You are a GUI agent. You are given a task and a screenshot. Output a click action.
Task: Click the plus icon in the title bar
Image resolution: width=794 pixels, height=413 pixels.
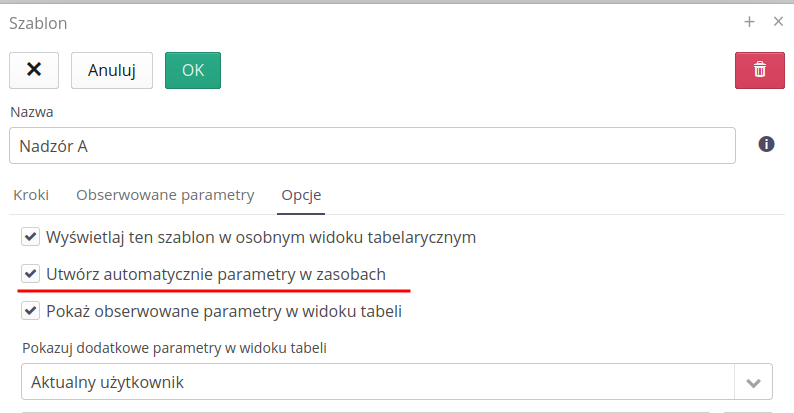(749, 22)
